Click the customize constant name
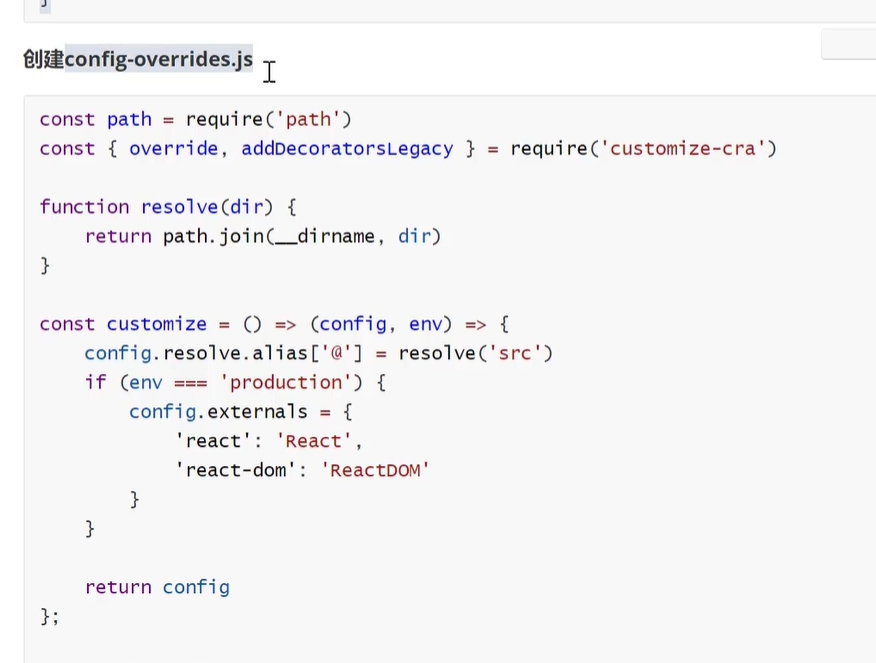The height and width of the screenshot is (663, 876). click(156, 324)
